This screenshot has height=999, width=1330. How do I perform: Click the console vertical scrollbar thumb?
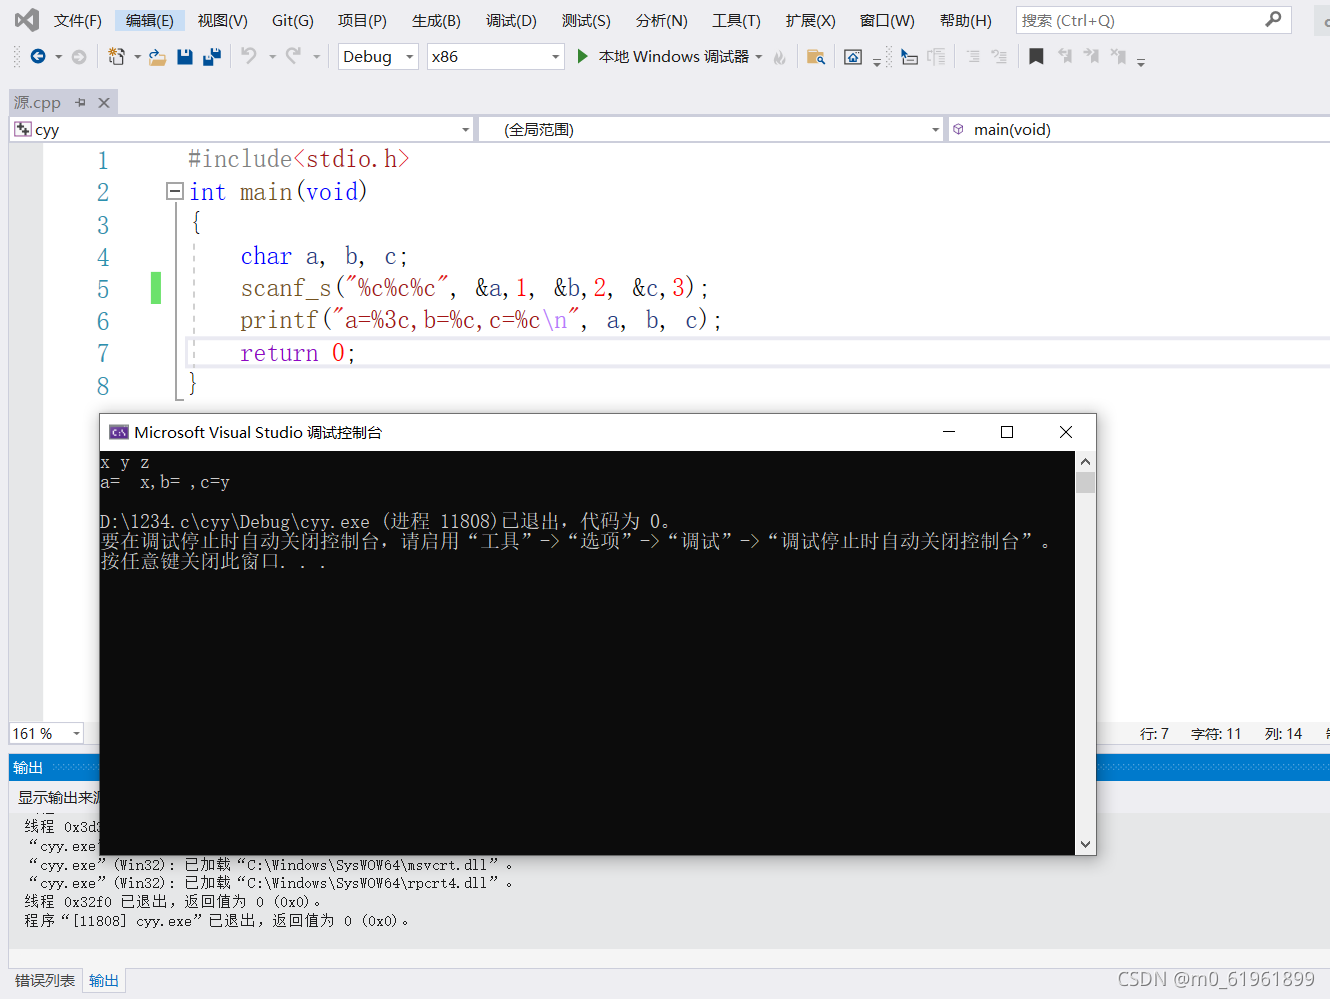(x=1086, y=483)
